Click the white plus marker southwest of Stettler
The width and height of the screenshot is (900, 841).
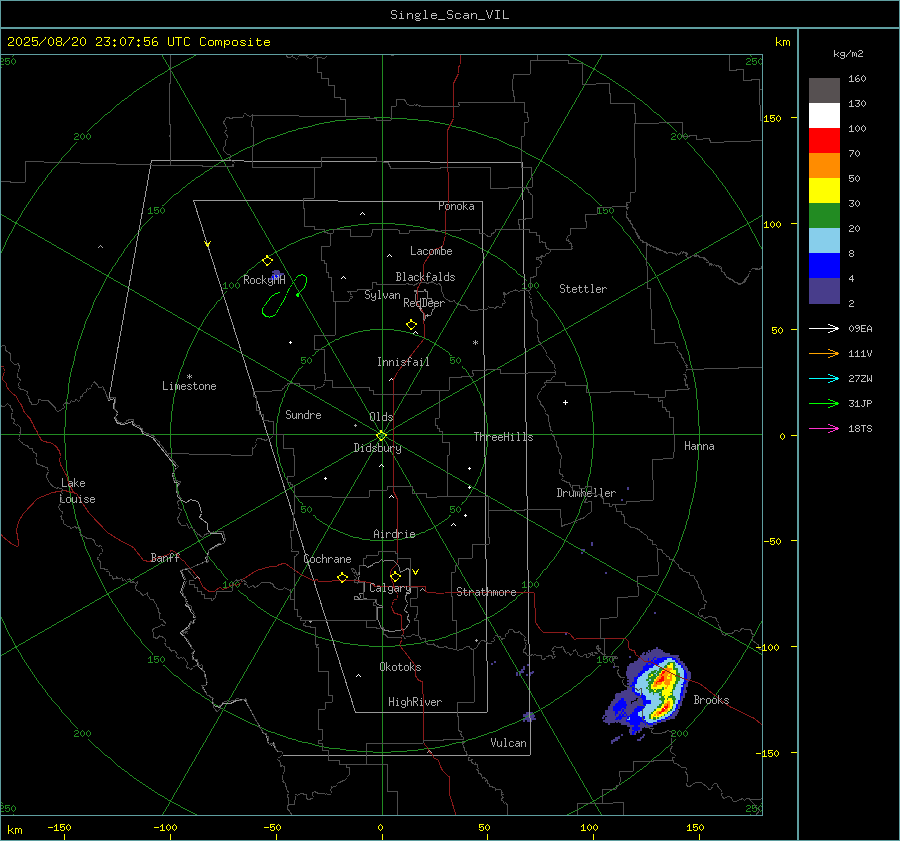point(565,402)
